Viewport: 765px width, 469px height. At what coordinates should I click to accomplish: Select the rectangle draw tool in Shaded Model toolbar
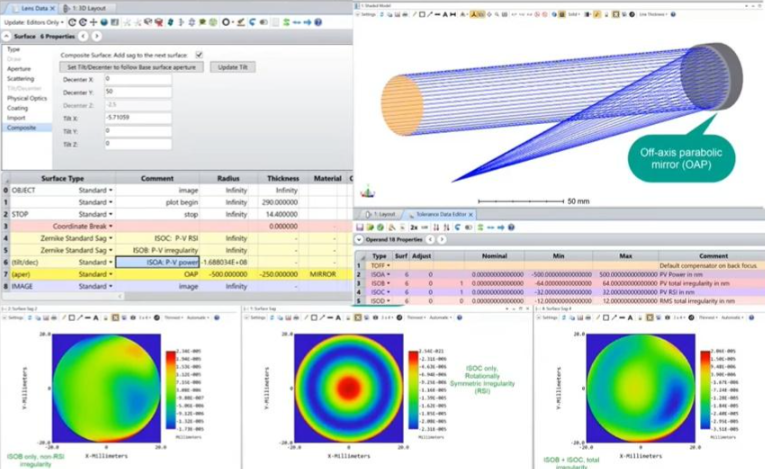(x=423, y=15)
